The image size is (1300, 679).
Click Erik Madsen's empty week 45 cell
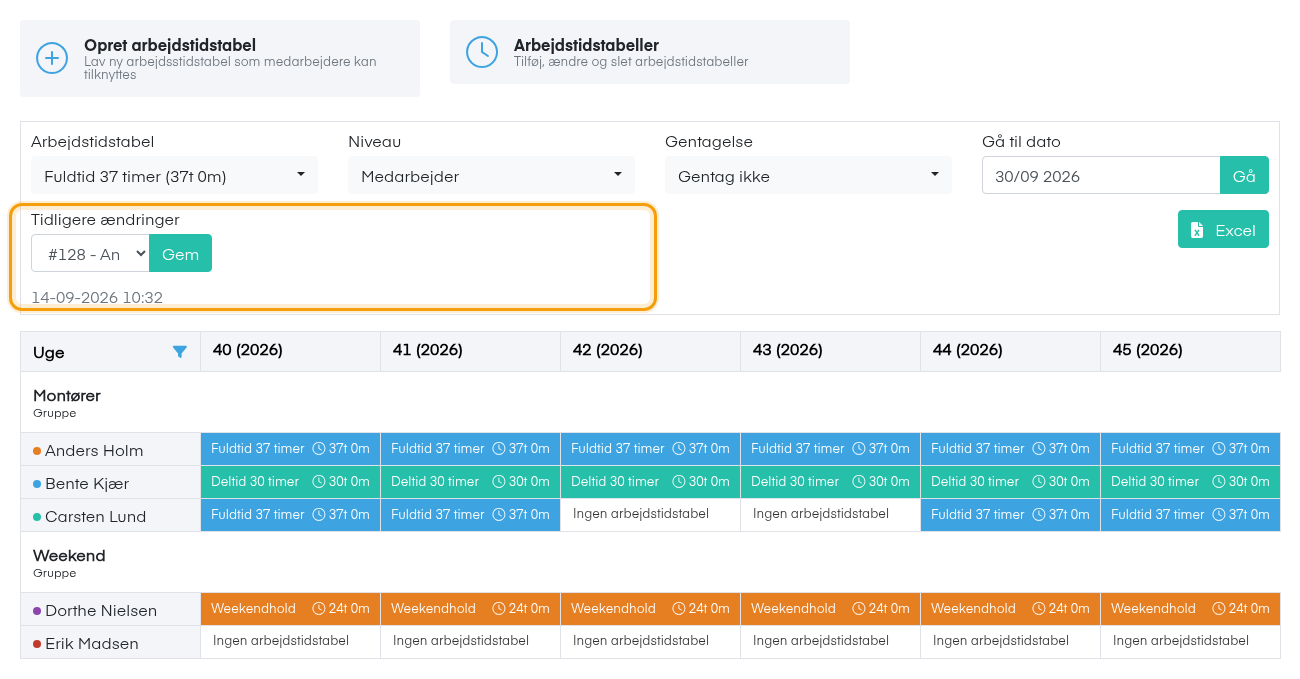click(x=1191, y=642)
